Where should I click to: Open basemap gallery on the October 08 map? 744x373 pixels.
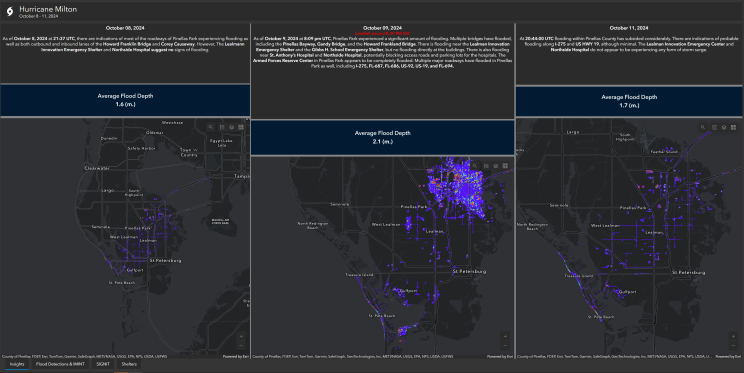coord(241,127)
